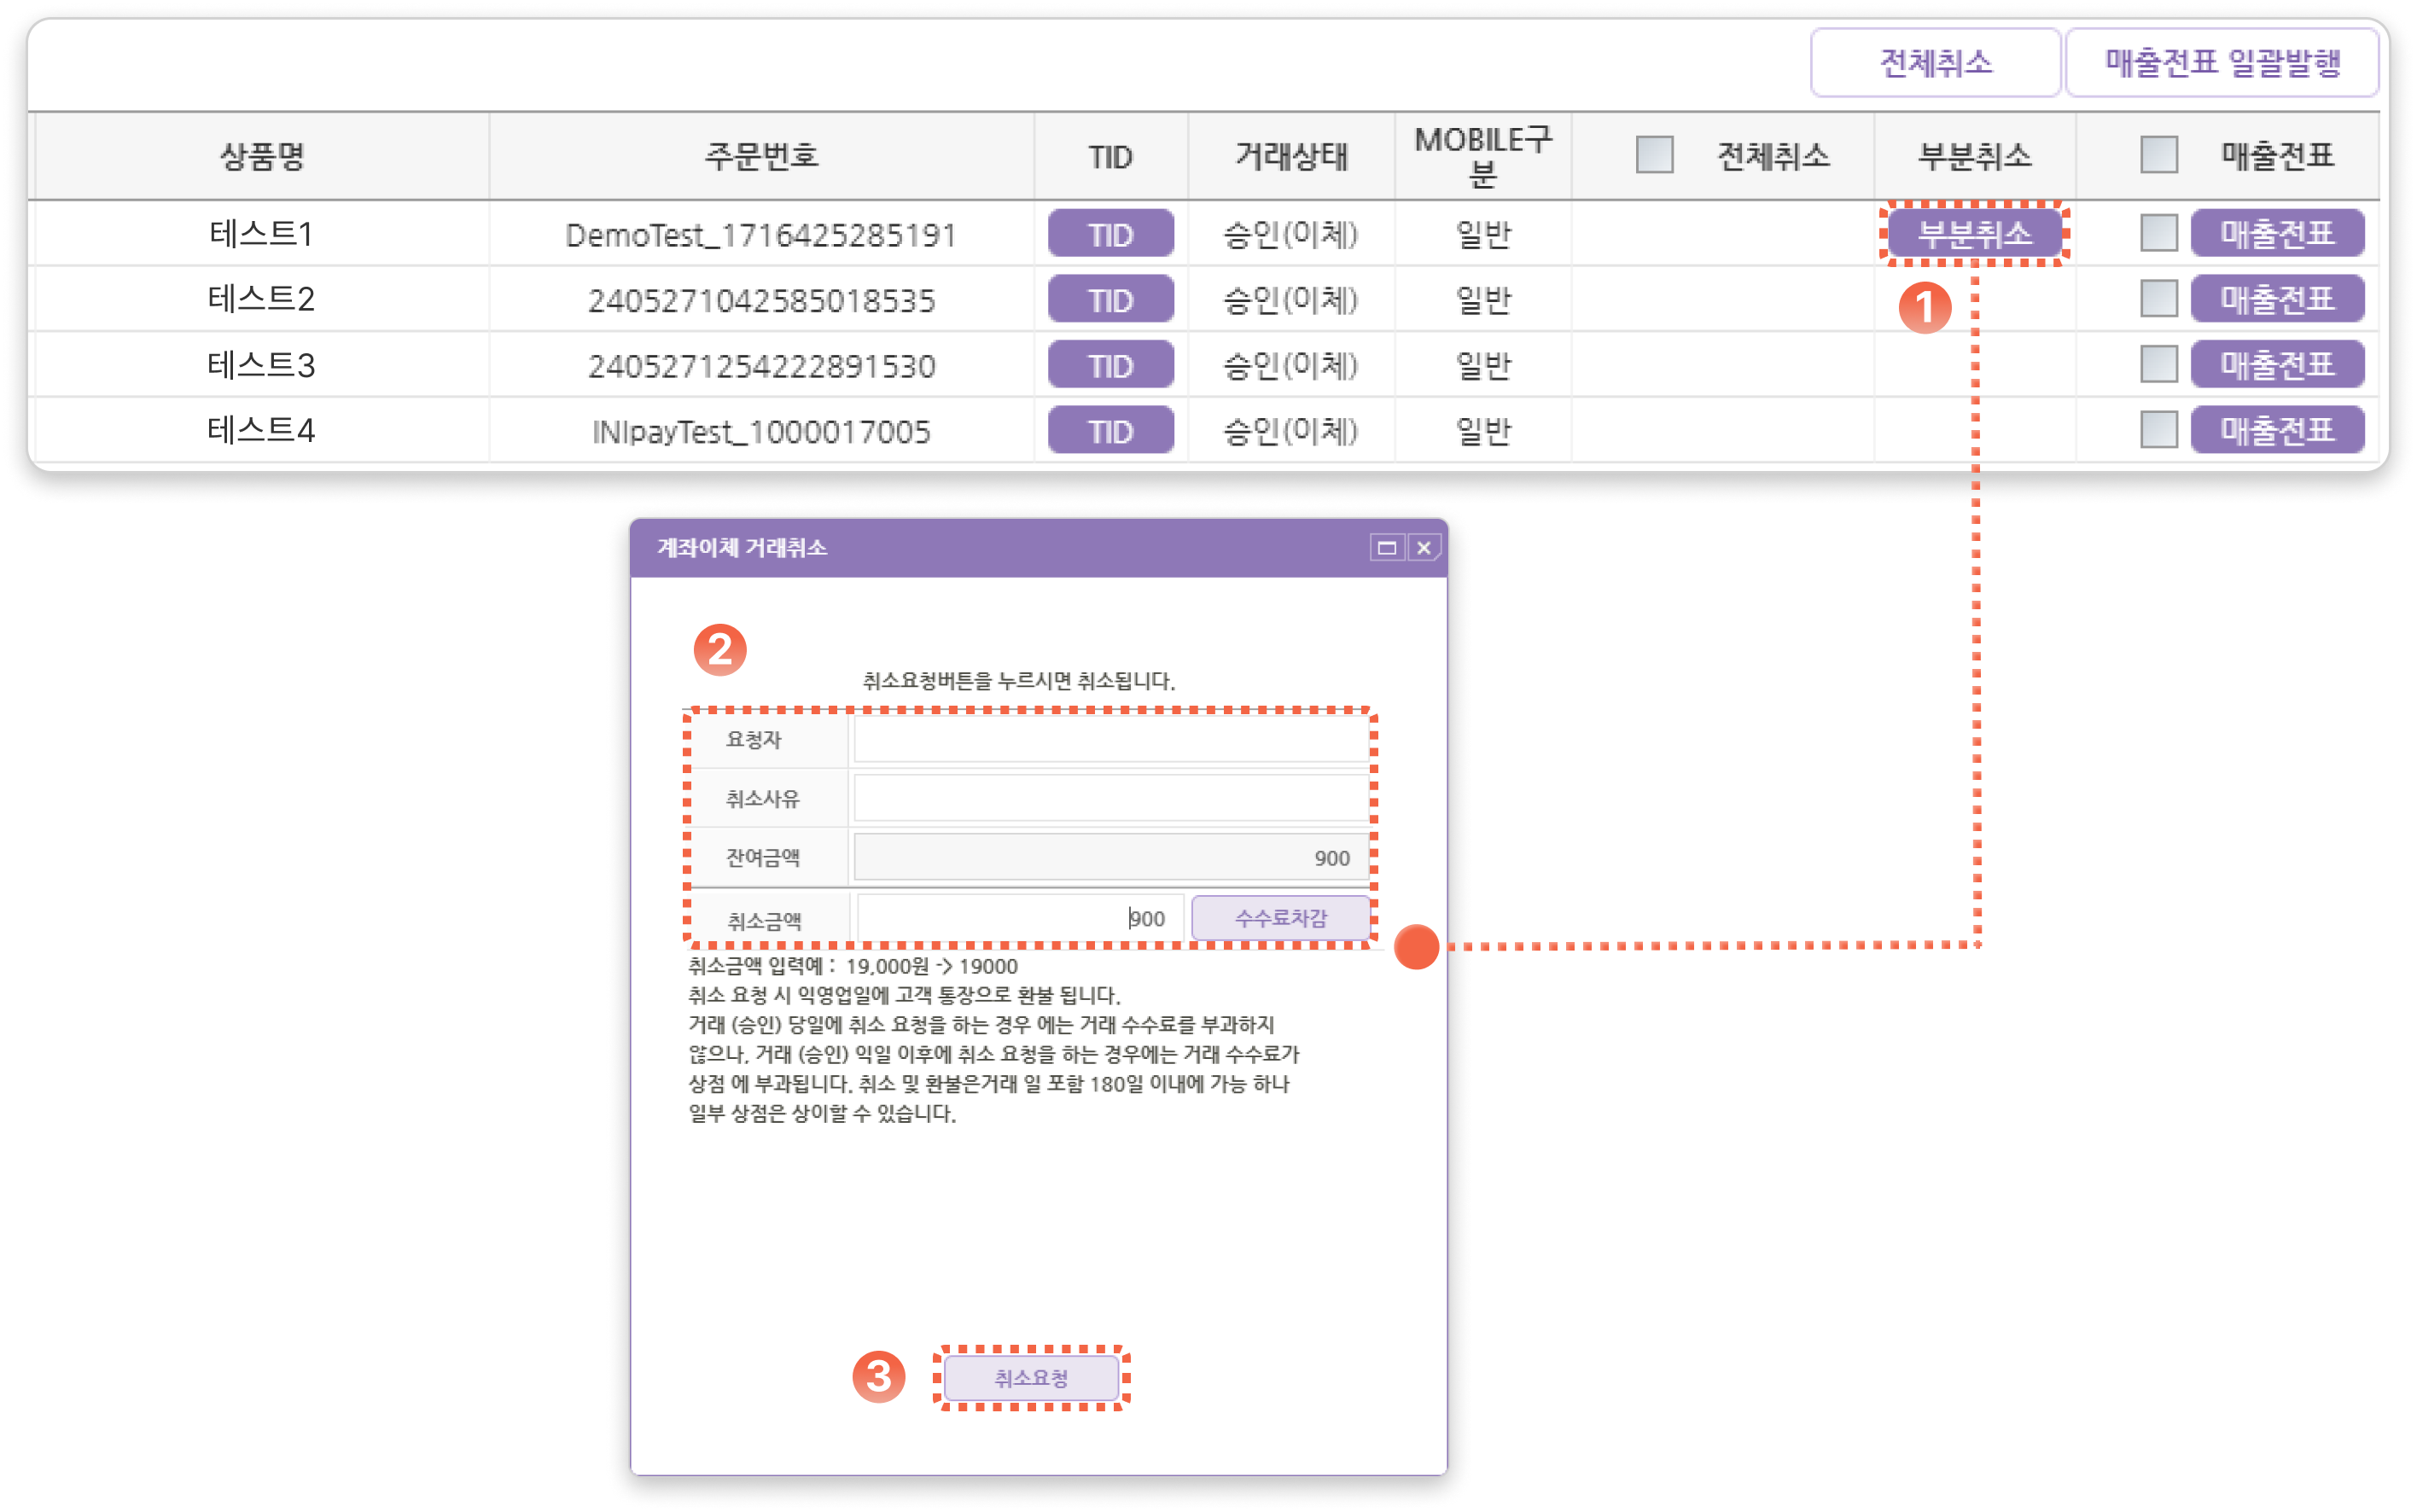Click the 전체취소 button above the table
Image resolution: width=2417 pixels, height=1512 pixels.
coord(1935,63)
